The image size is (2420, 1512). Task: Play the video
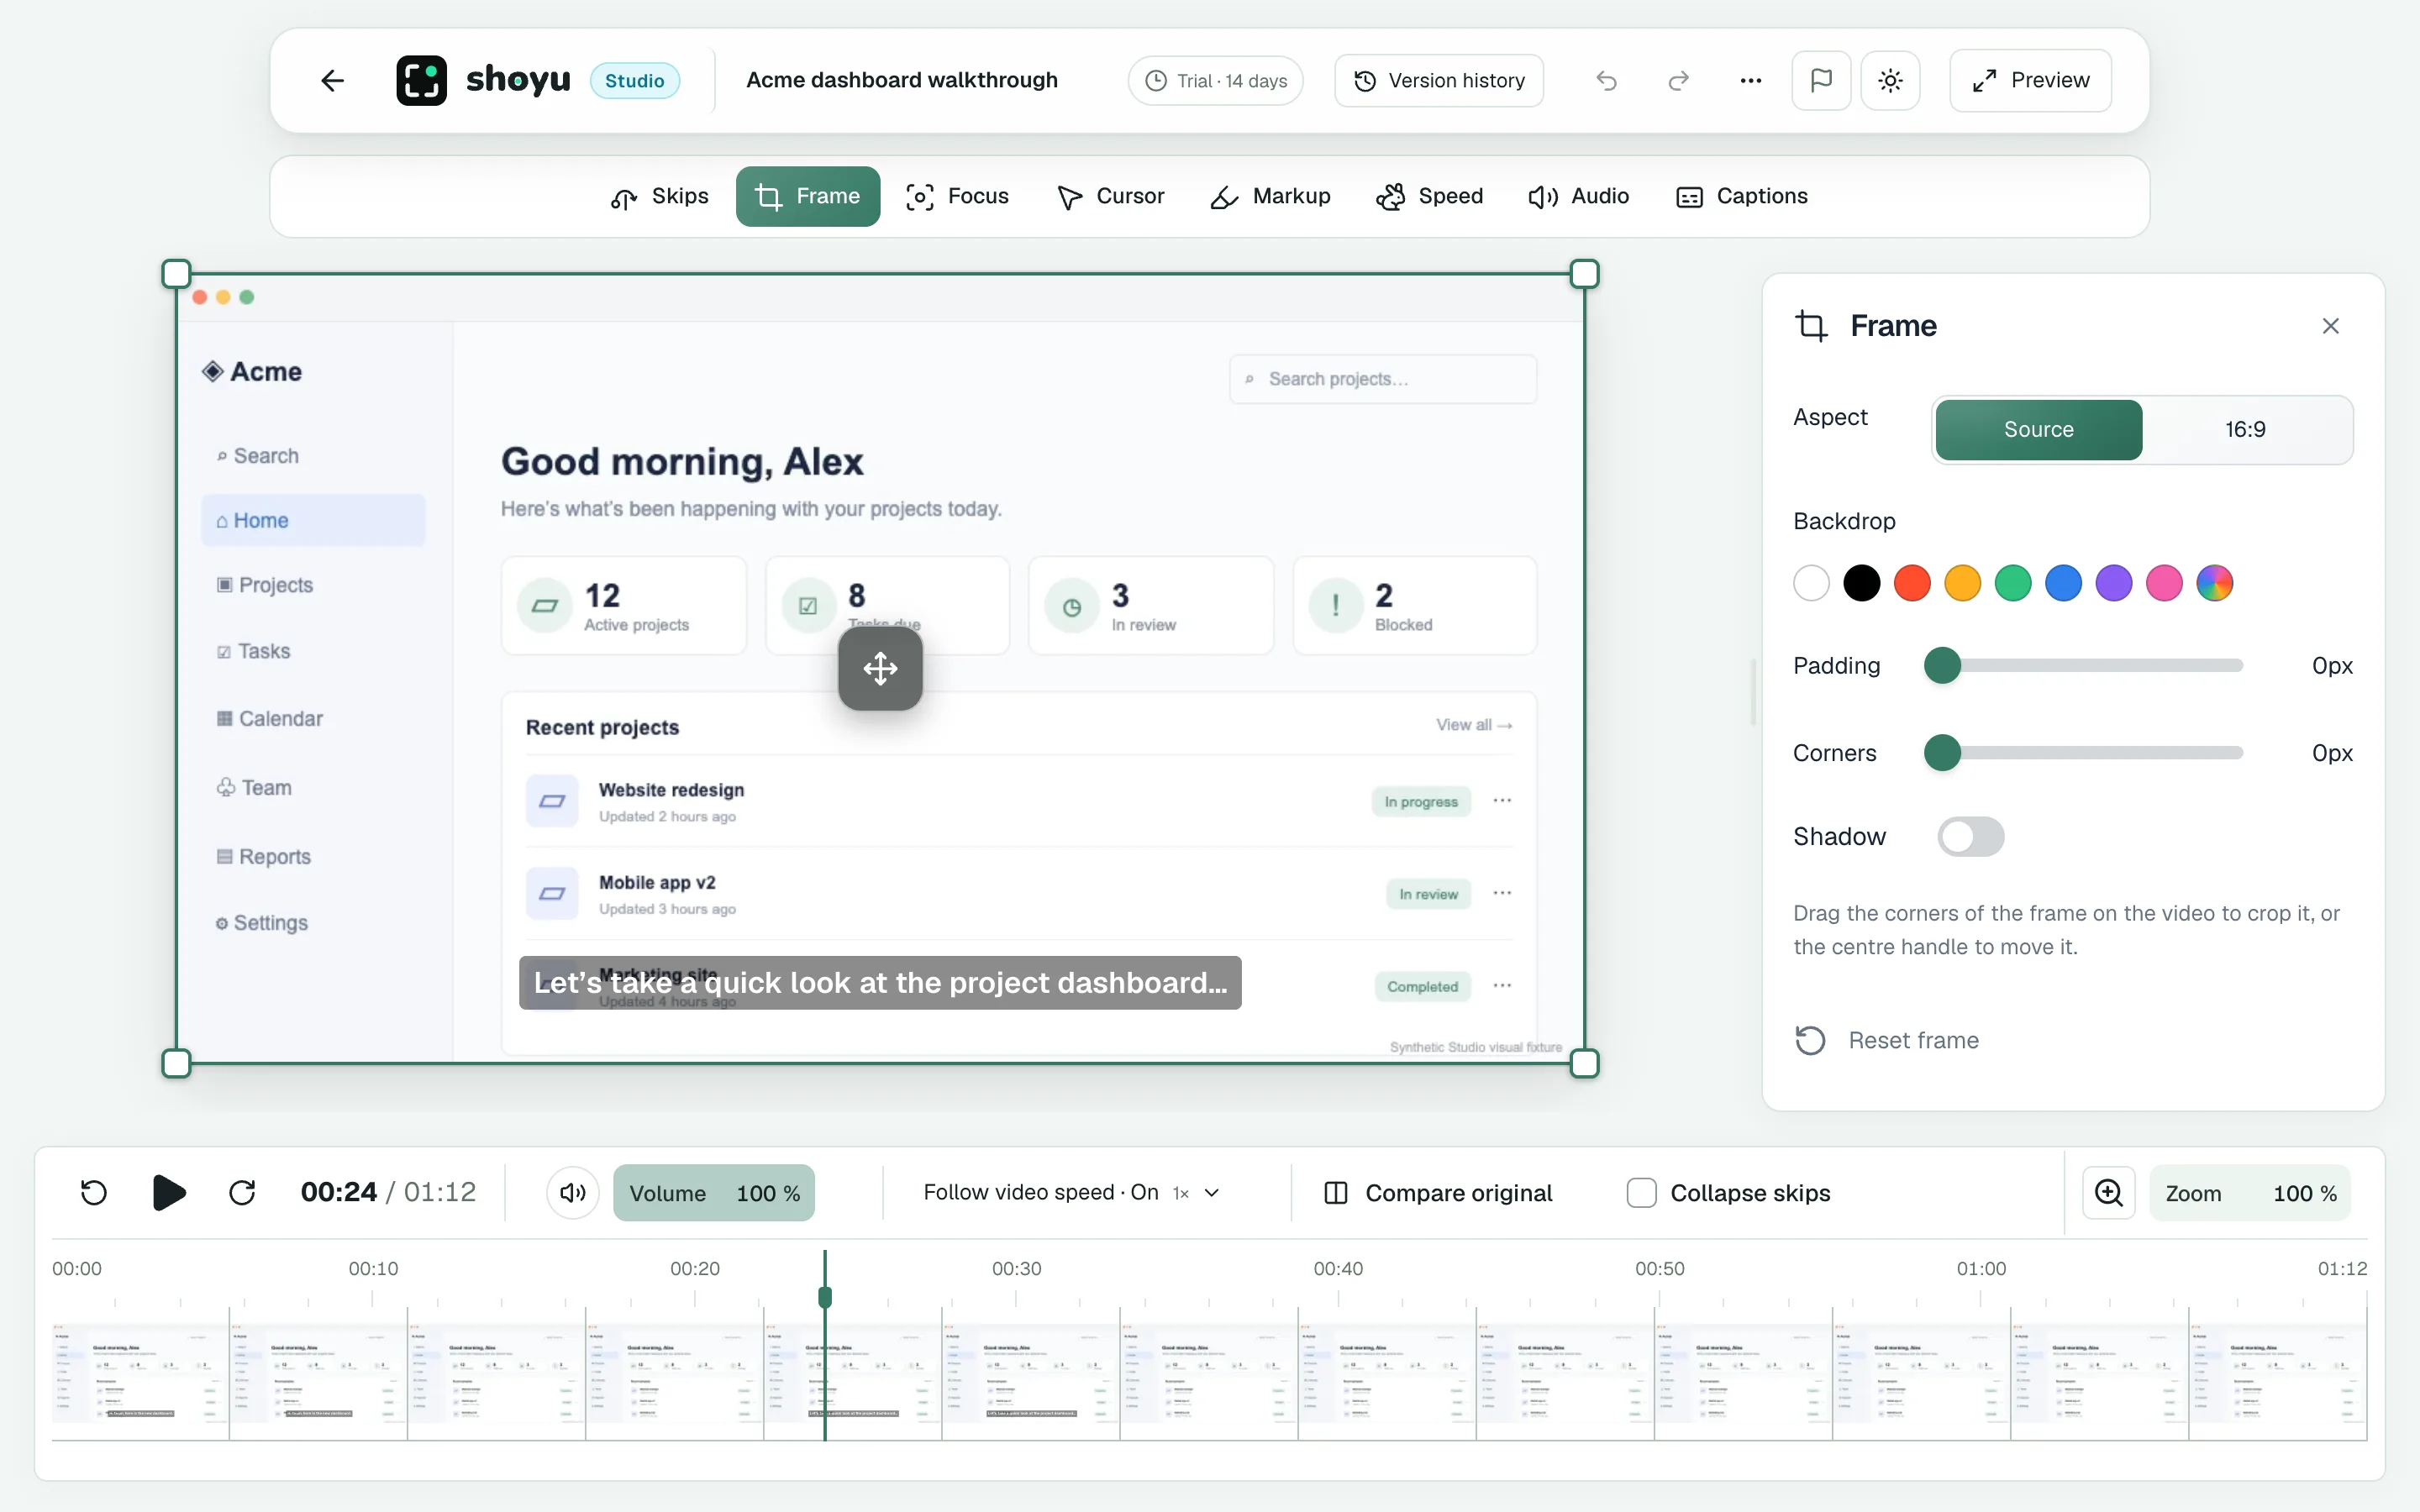coord(169,1192)
